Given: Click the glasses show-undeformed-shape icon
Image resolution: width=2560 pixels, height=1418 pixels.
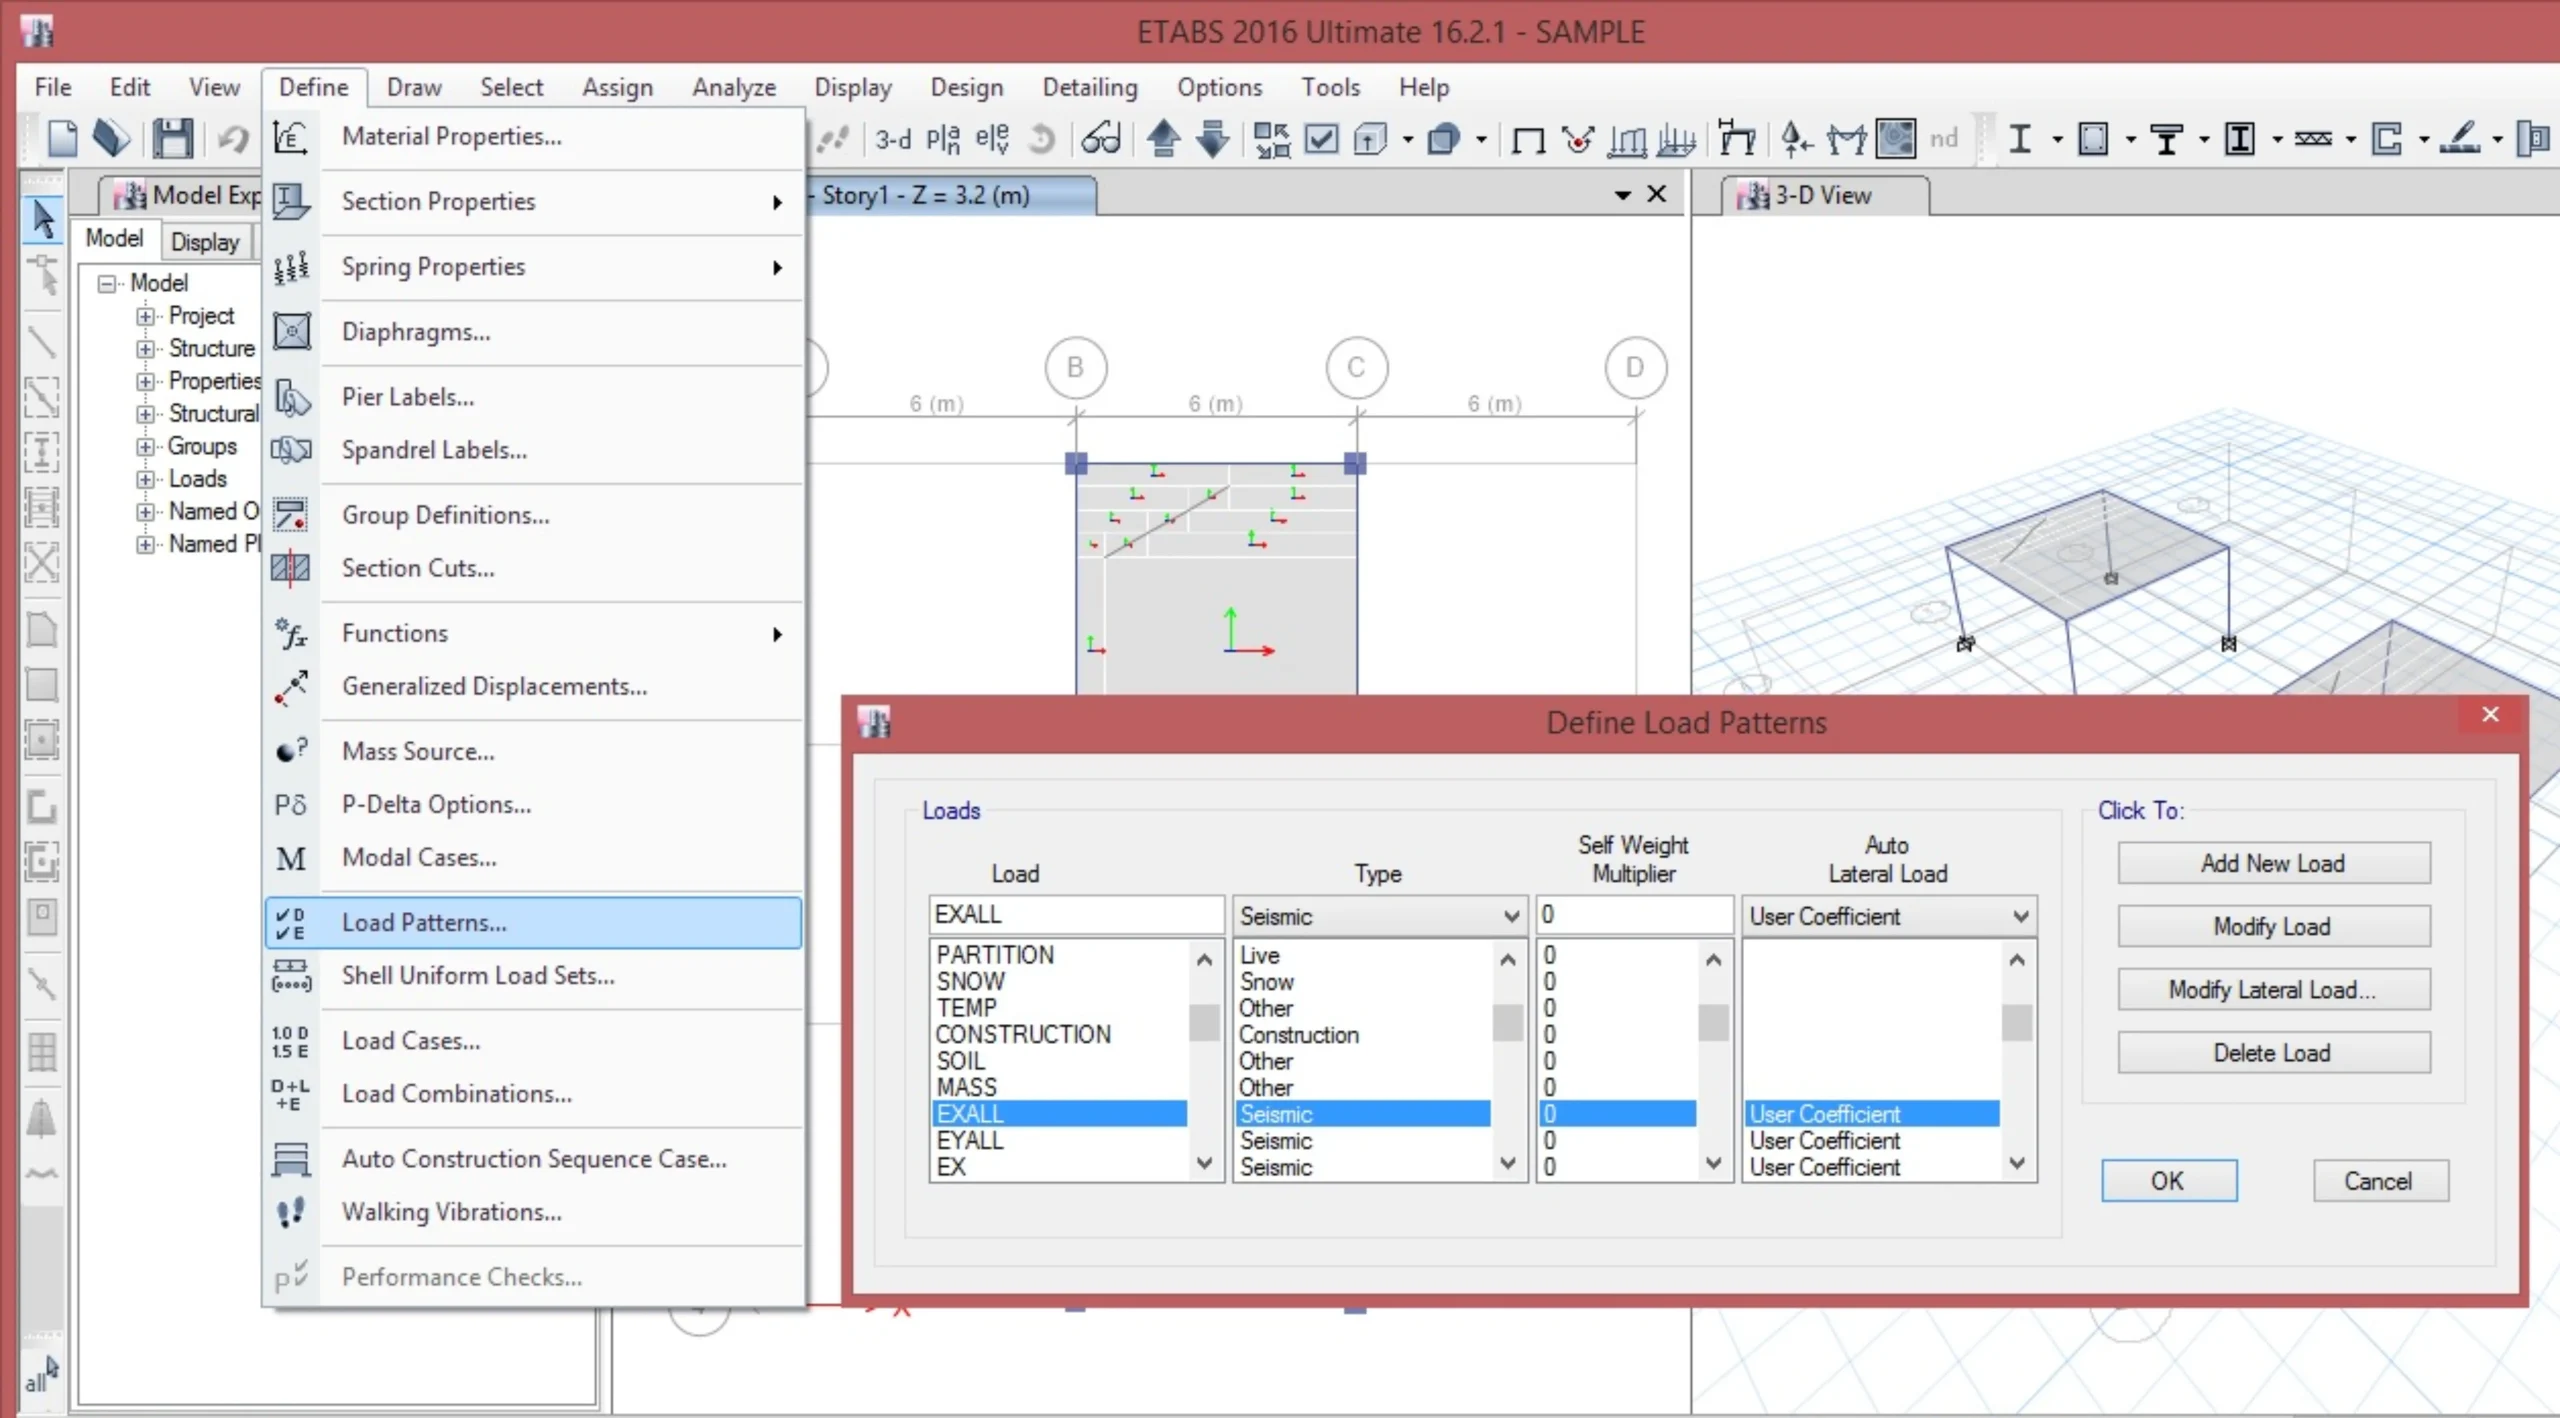Looking at the screenshot, I should point(1101,139).
